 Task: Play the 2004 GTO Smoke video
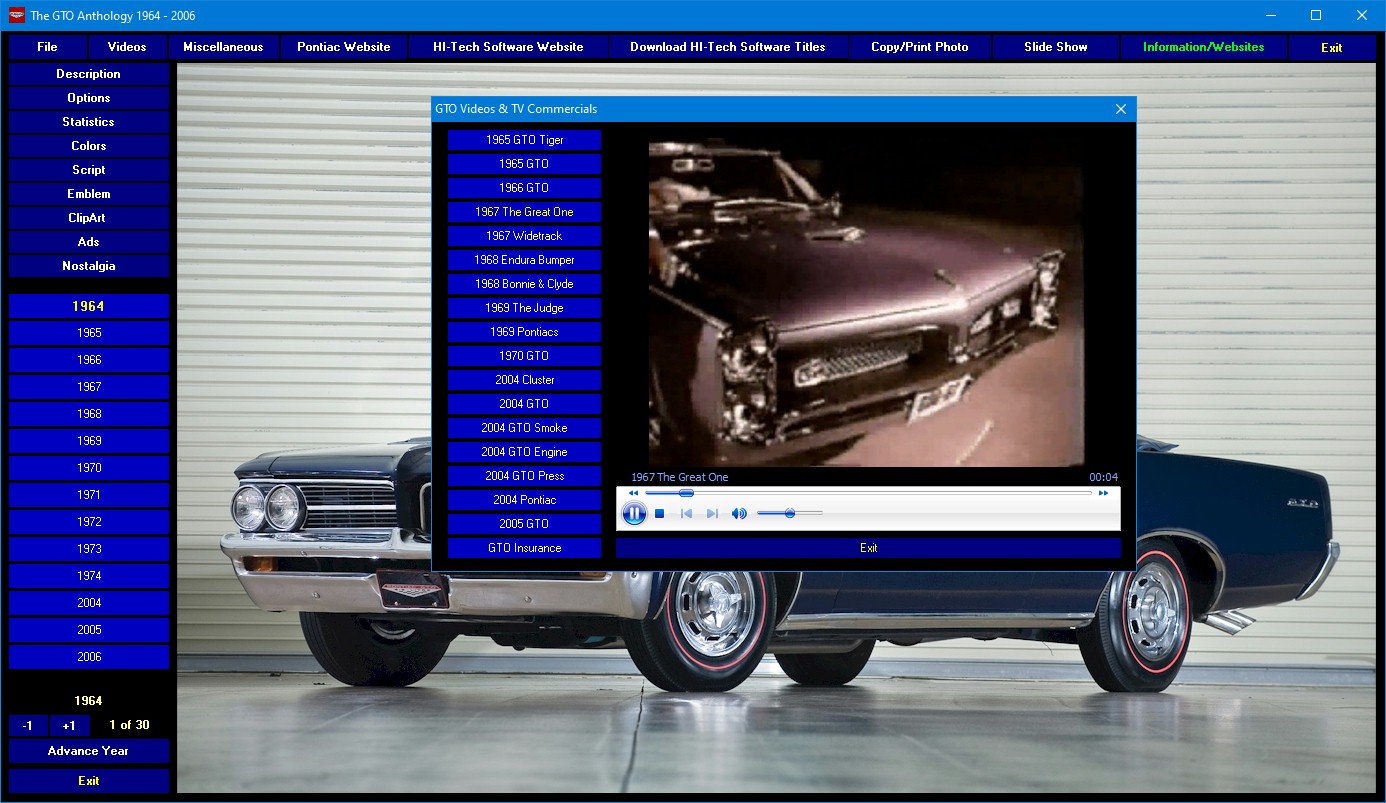tap(525, 428)
